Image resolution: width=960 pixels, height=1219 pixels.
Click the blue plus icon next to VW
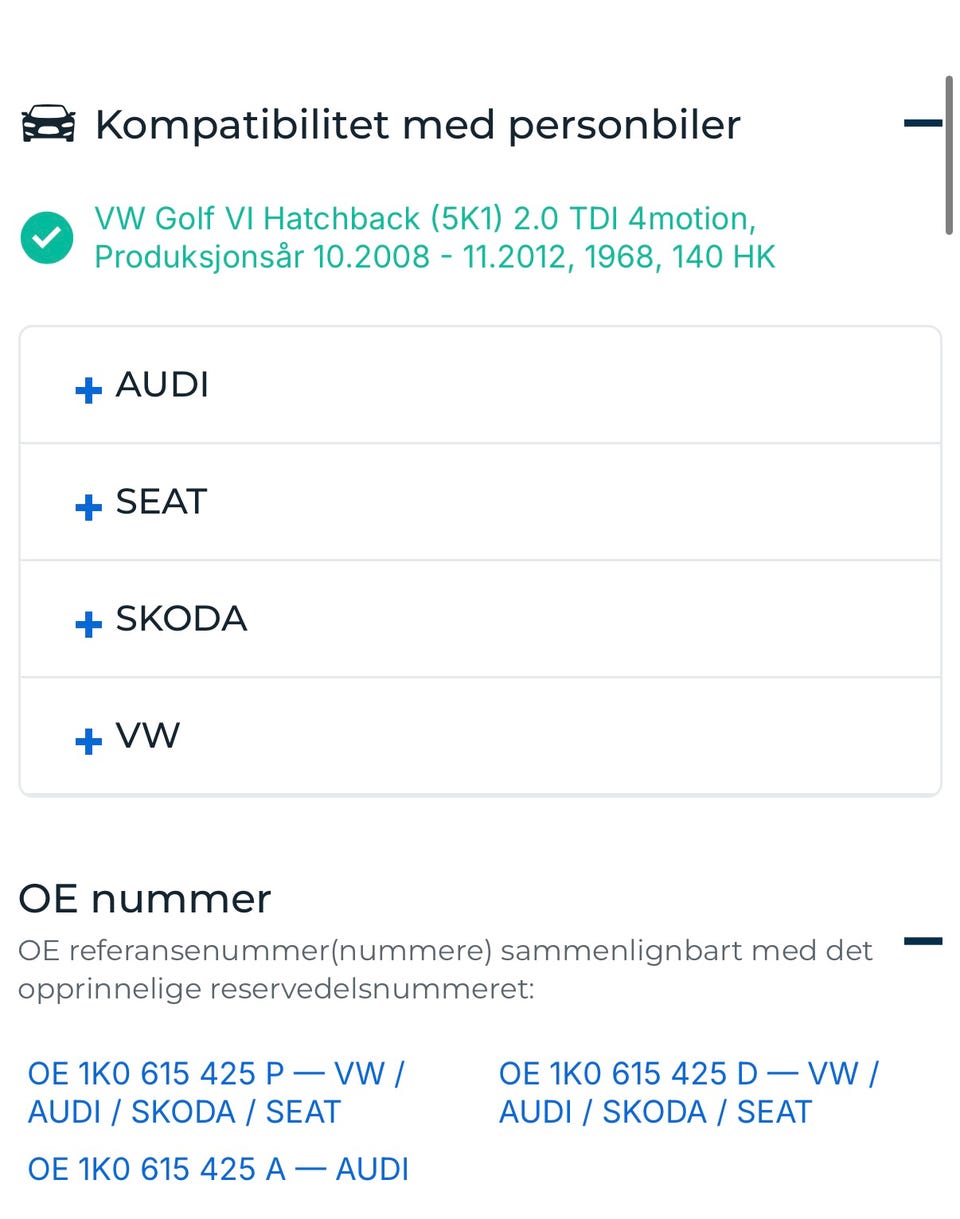(x=89, y=741)
